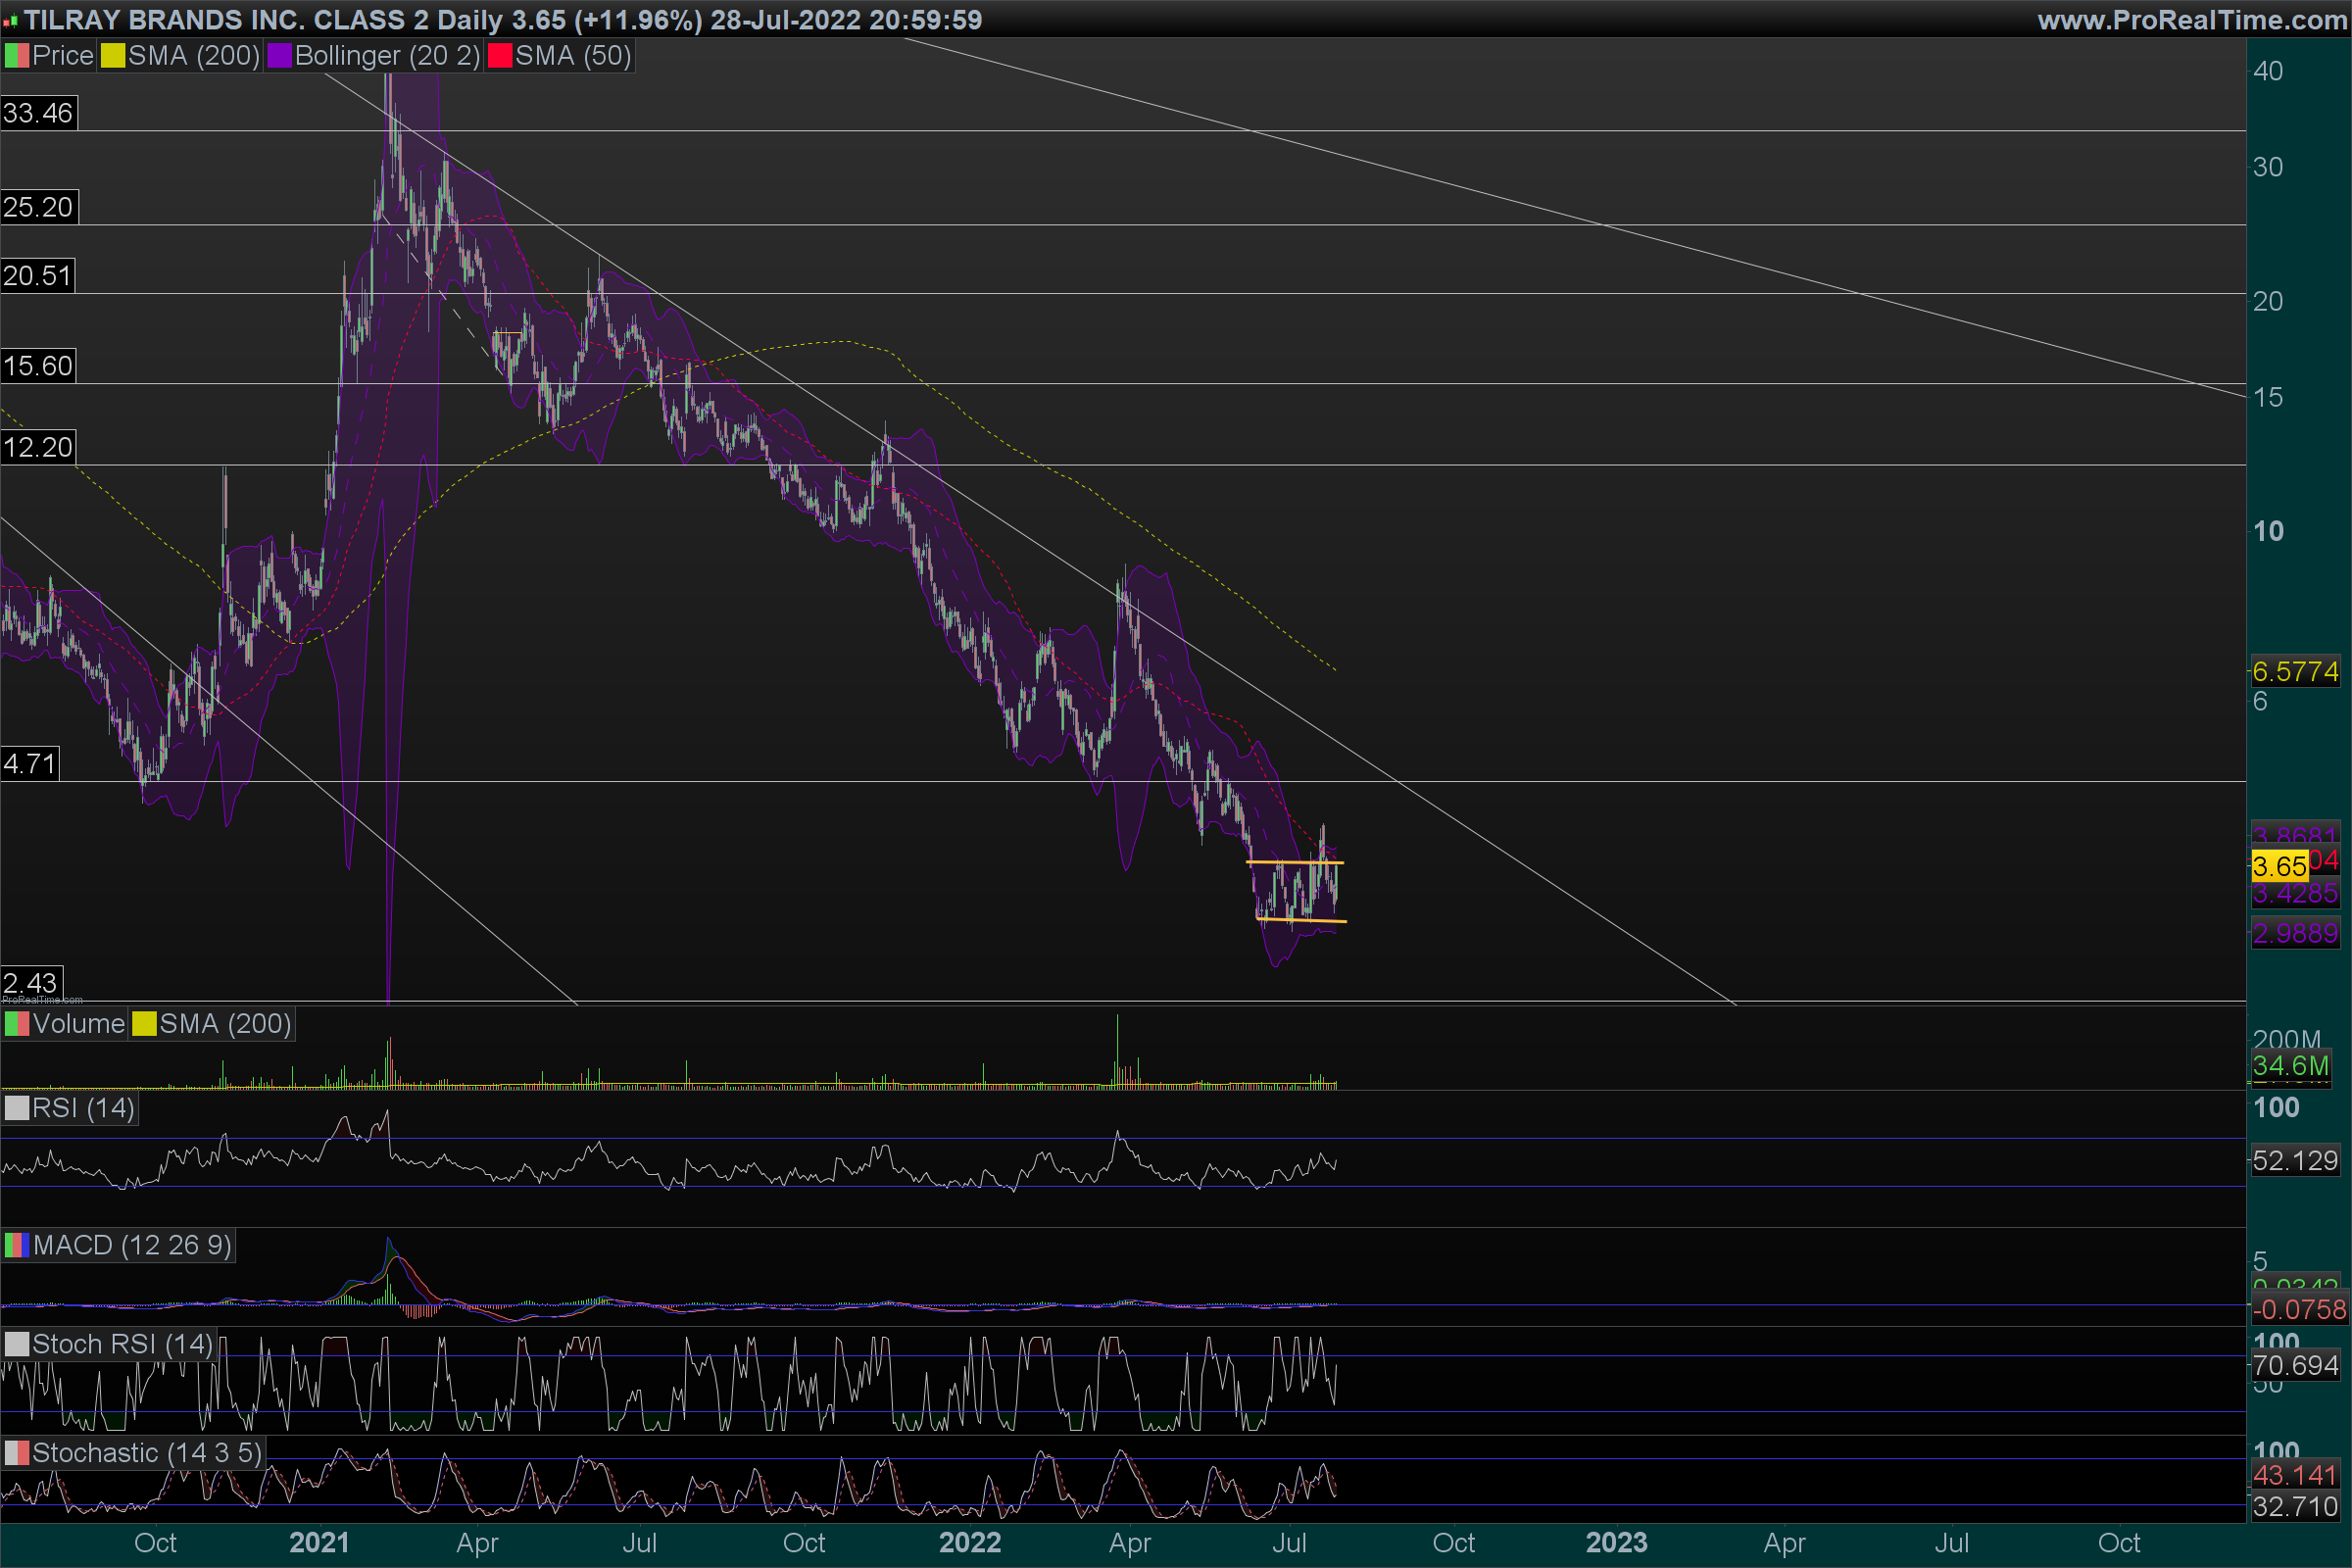
Task: Click the 2023 label on time axis
Action: point(1616,1543)
